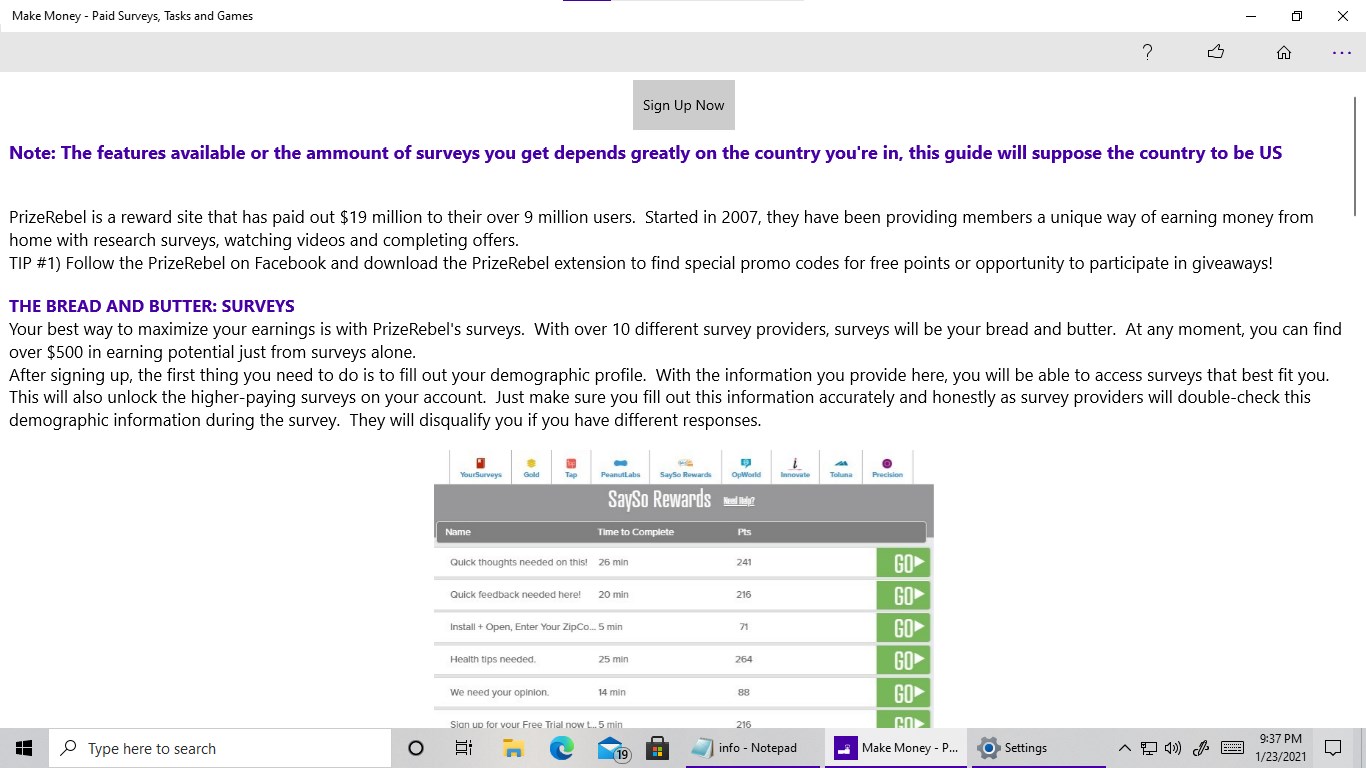Click the '20 min' time value
Image resolution: width=1366 pixels, height=768 pixels.
[613, 594]
